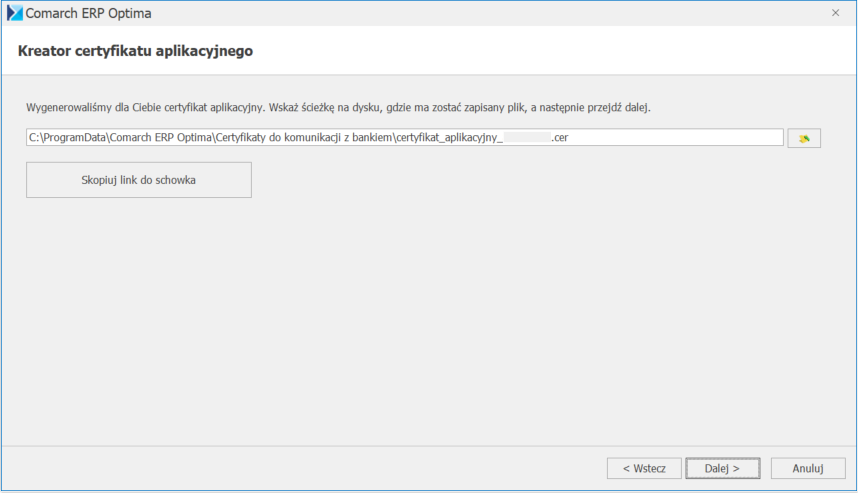
Task: Cancel the wizard with Anuluj
Action: pos(808,468)
